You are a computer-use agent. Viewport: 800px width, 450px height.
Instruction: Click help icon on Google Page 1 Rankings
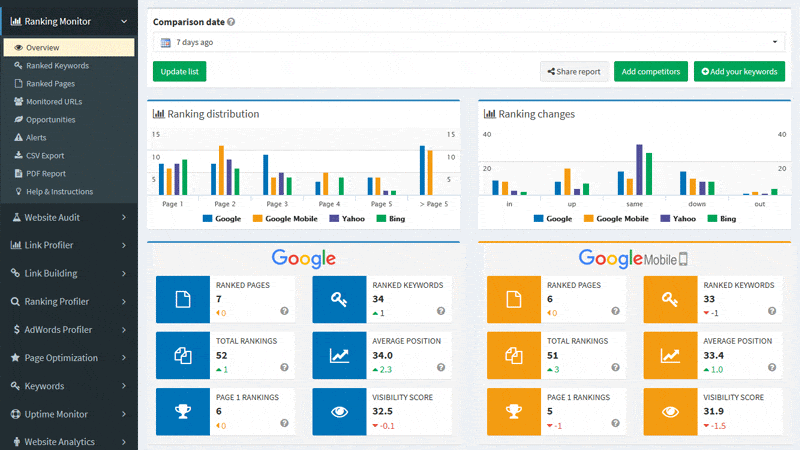(x=284, y=423)
